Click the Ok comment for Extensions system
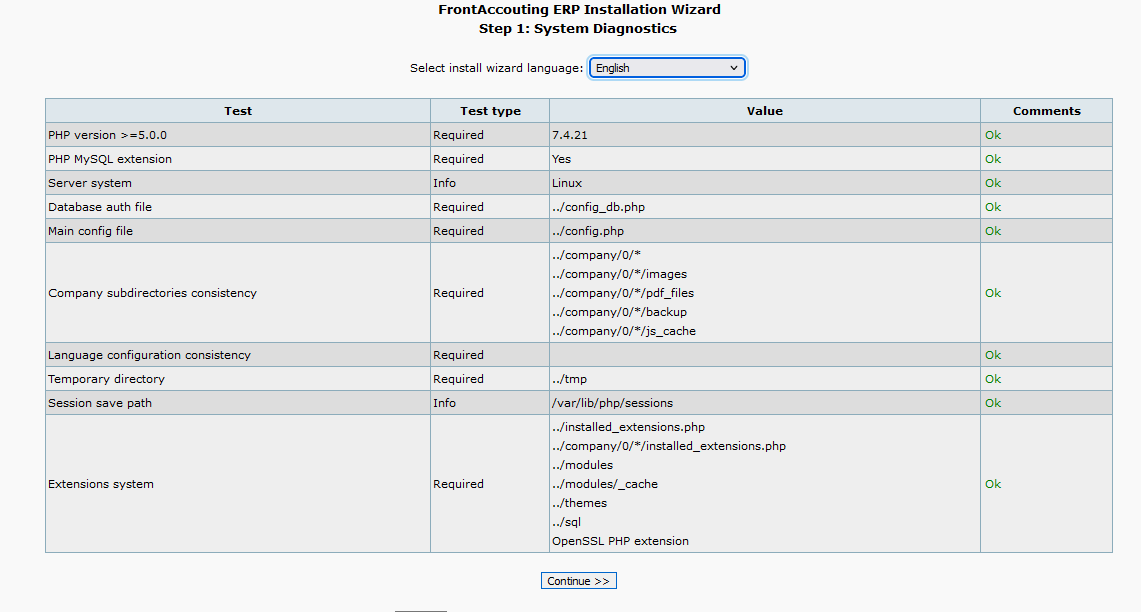Viewport: 1141px width, 612px height. point(993,484)
